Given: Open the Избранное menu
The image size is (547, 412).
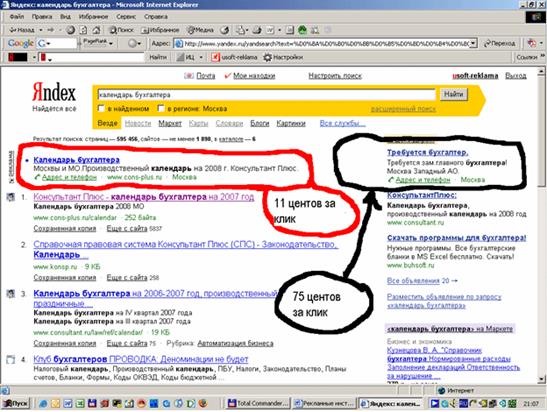Looking at the screenshot, I should coord(93,16).
